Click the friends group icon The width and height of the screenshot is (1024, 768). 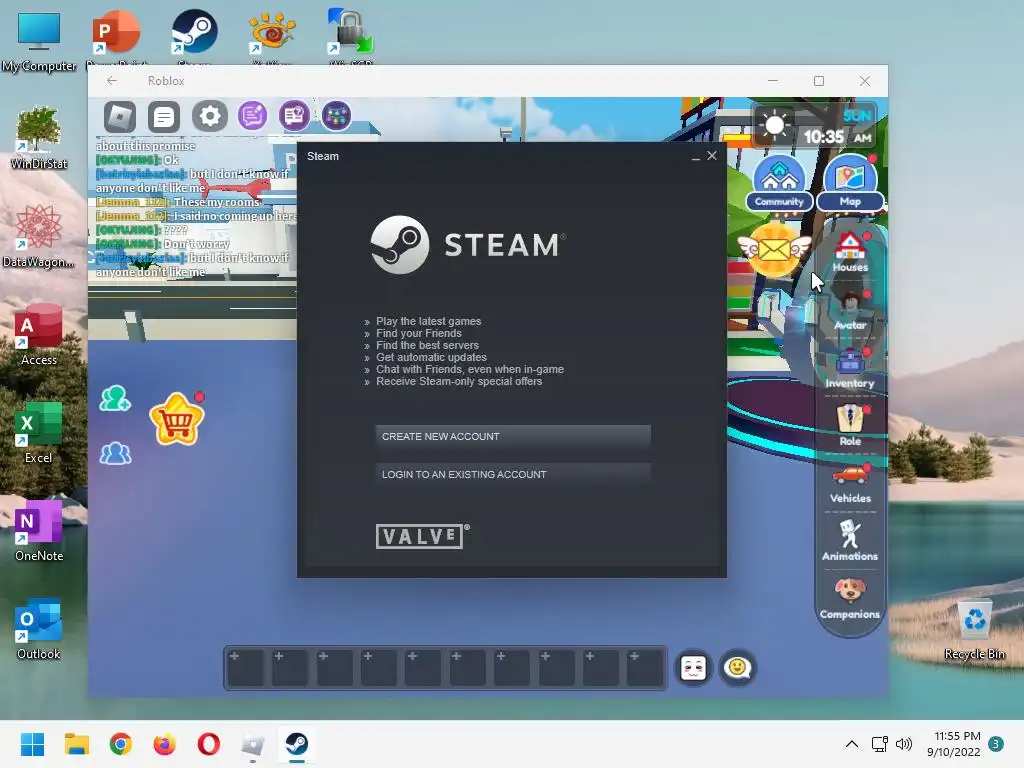115,453
